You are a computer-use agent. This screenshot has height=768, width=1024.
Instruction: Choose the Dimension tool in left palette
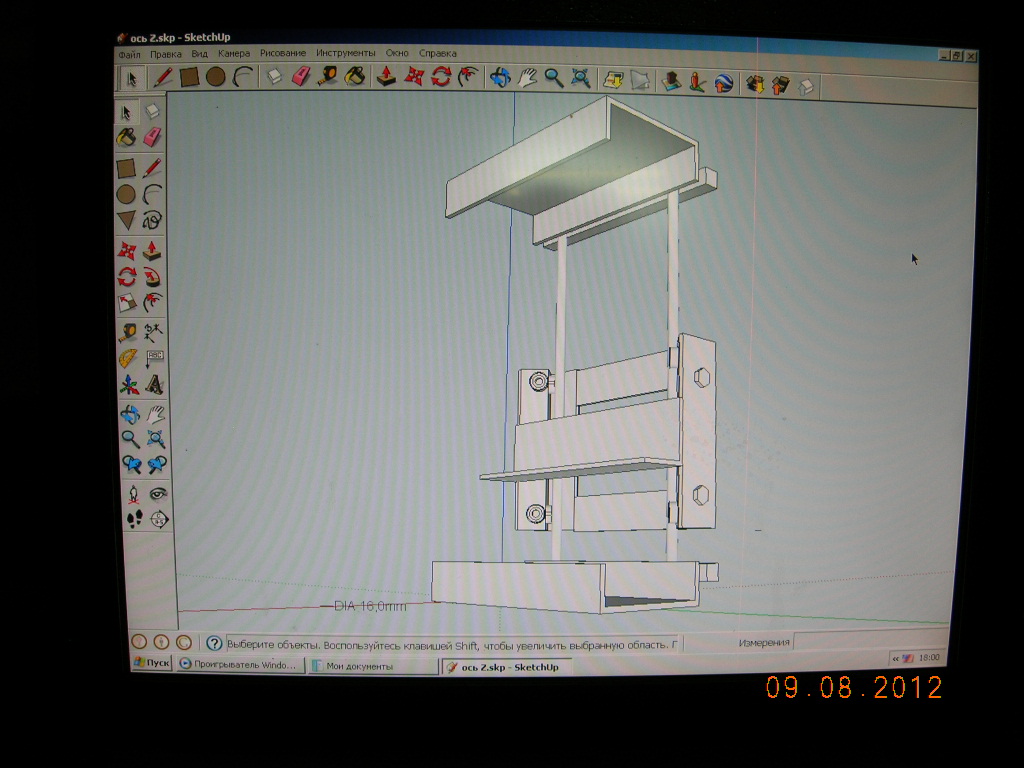[153, 333]
